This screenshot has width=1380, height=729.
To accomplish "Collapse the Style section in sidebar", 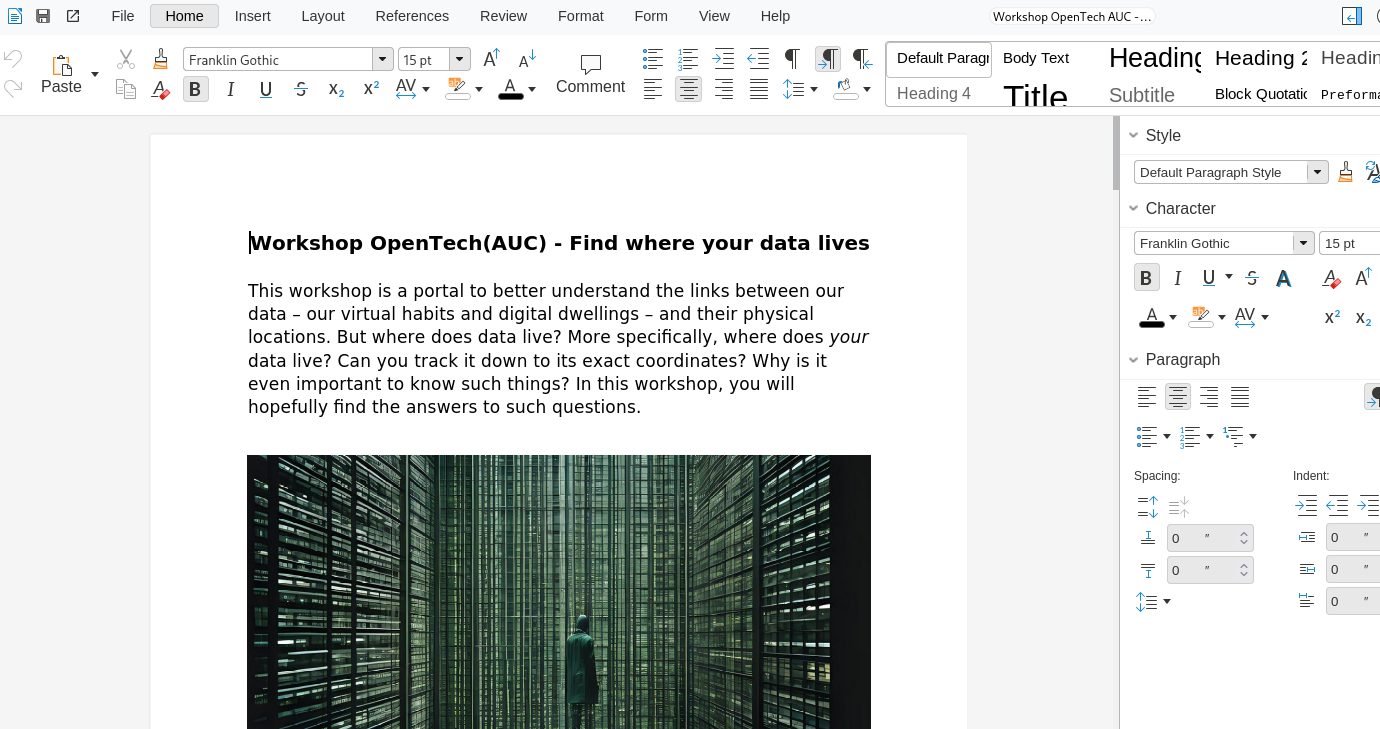I will tap(1134, 135).
